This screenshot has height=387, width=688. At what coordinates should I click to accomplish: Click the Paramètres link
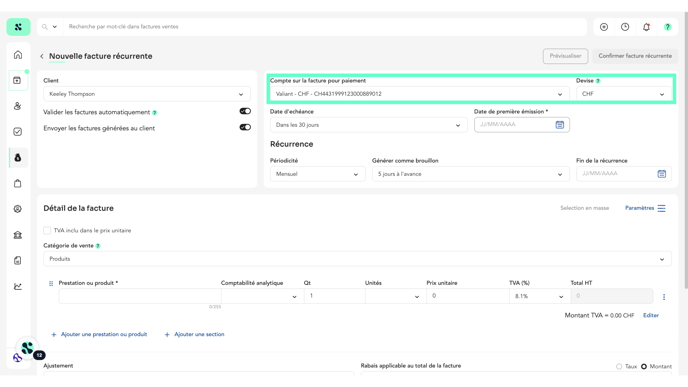click(639, 208)
